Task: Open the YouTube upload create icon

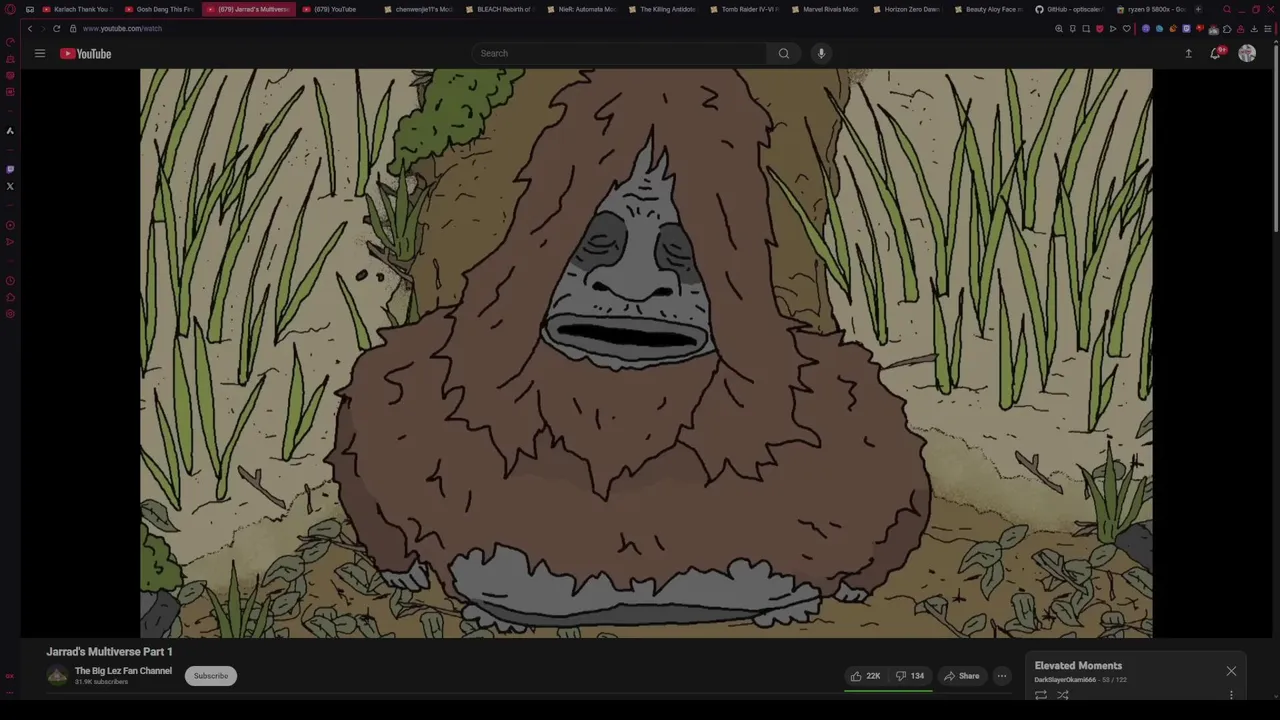Action: pyautogui.click(x=1188, y=54)
